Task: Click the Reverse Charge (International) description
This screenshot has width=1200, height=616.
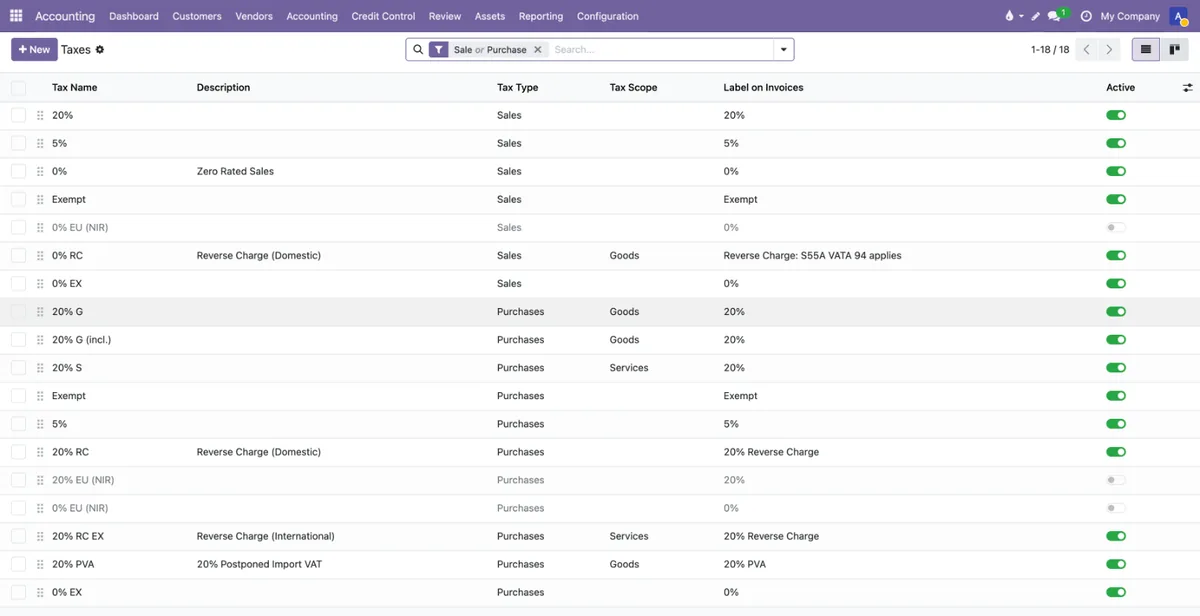Action: 266,536
